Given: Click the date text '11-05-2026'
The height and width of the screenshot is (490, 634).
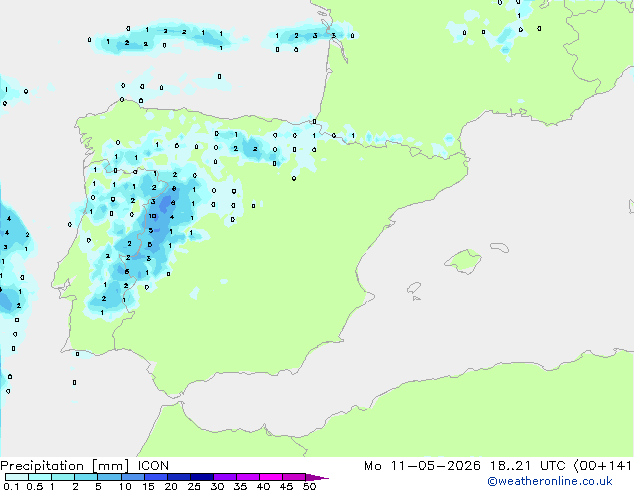Looking at the screenshot, I should point(436,466).
